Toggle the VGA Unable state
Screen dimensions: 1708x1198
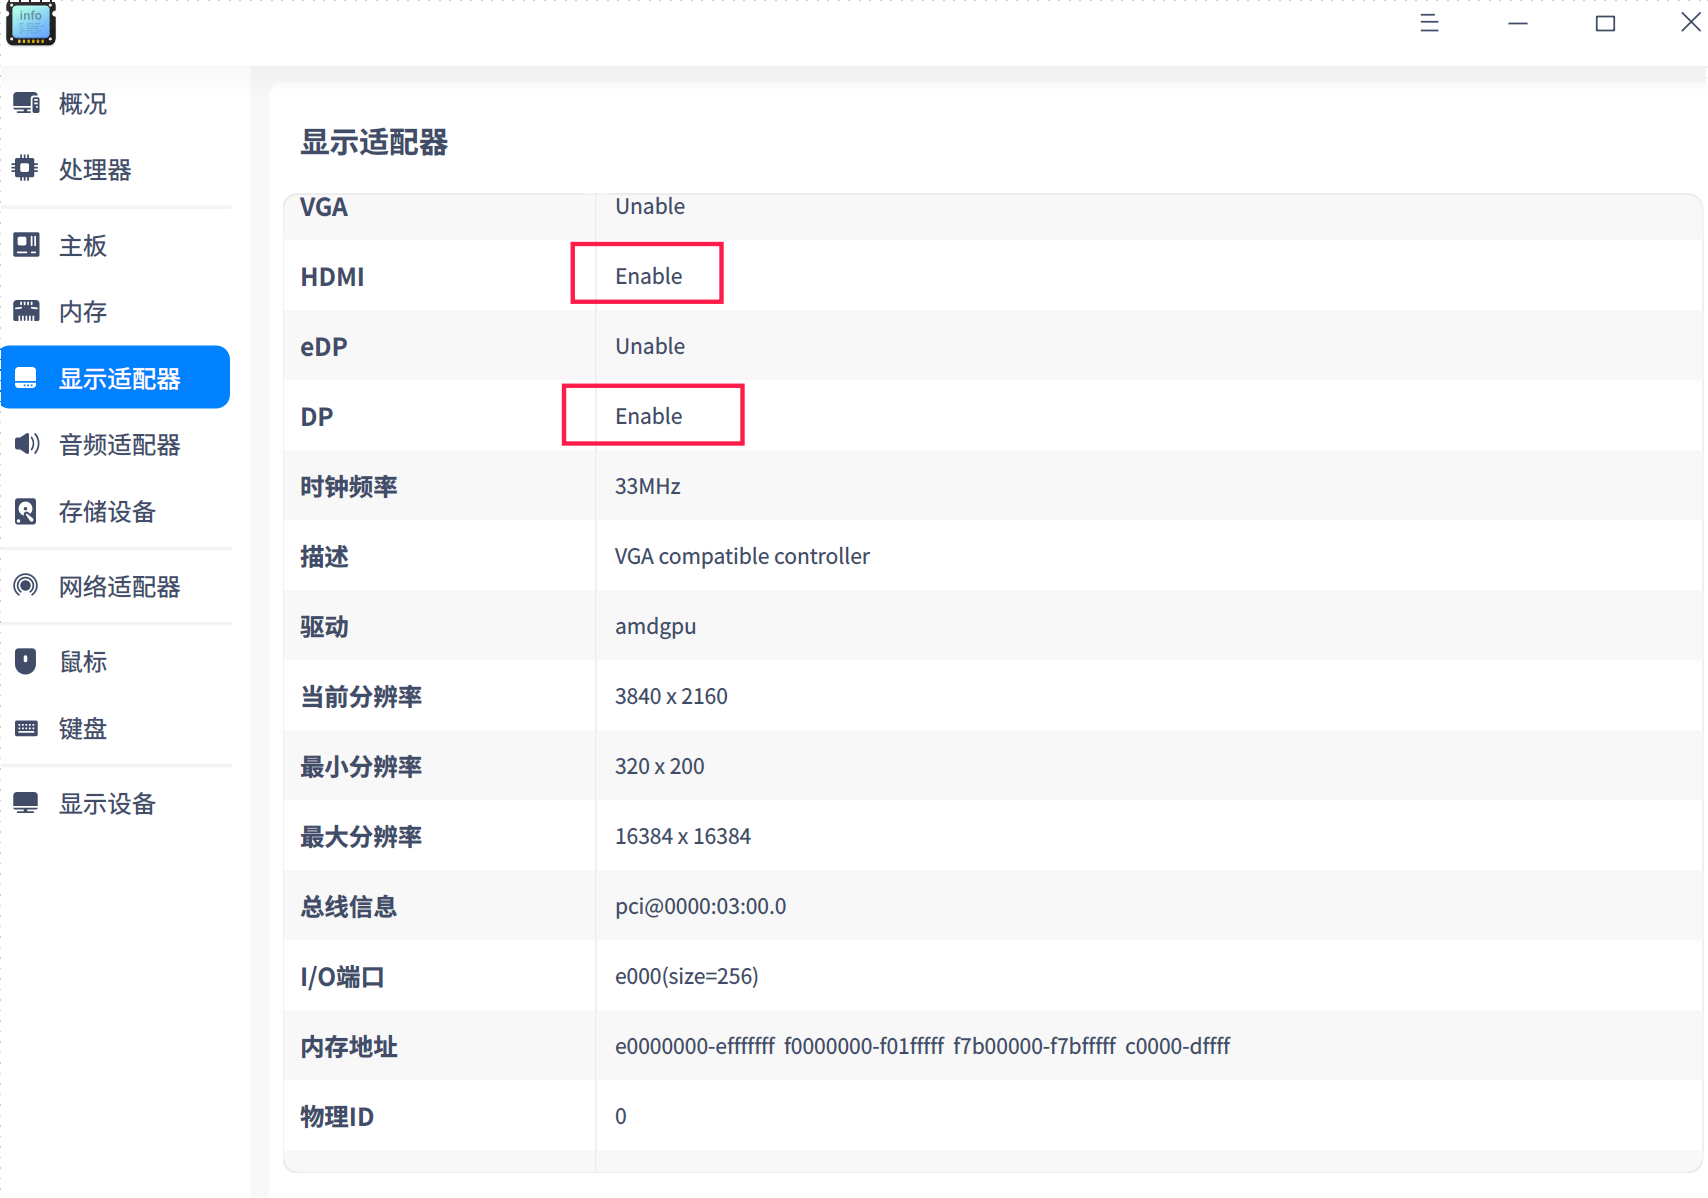pos(650,206)
